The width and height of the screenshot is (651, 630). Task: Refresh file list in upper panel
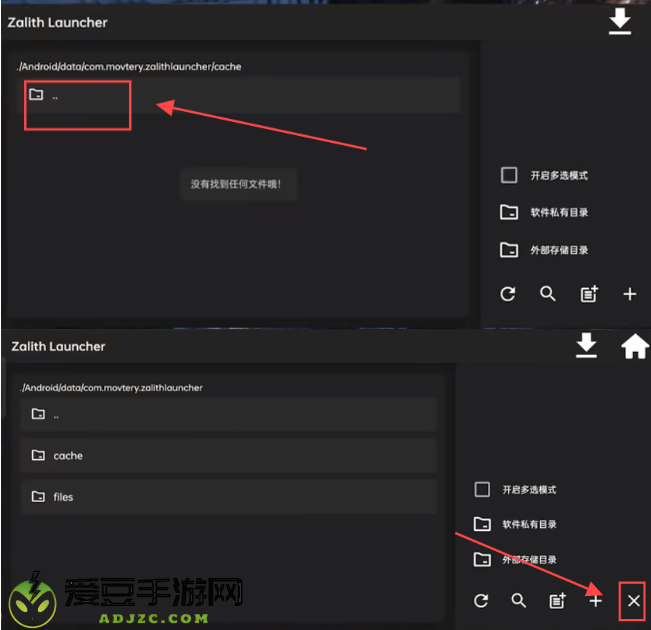(508, 294)
